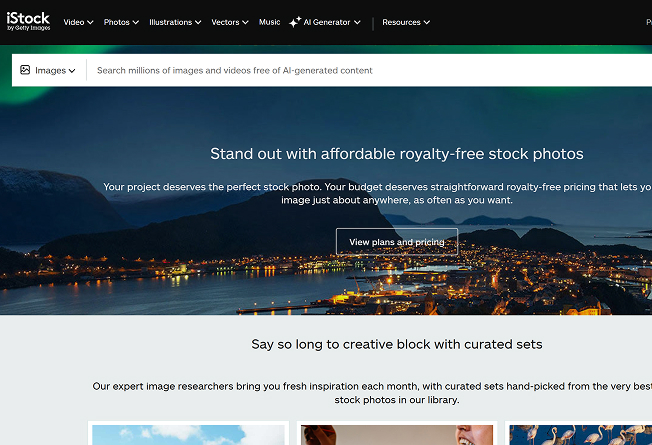Click the View plans and pricing button
This screenshot has width=652, height=445.
397,242
